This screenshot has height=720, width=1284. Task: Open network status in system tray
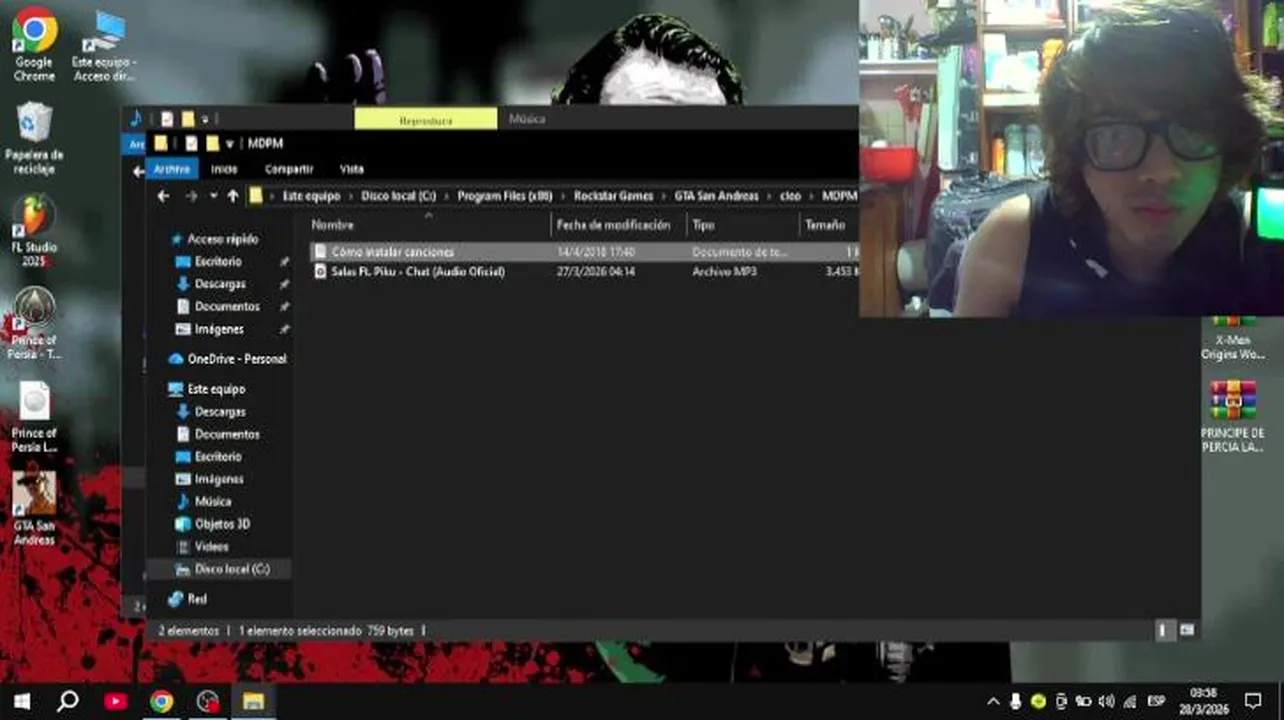click(x=1129, y=701)
